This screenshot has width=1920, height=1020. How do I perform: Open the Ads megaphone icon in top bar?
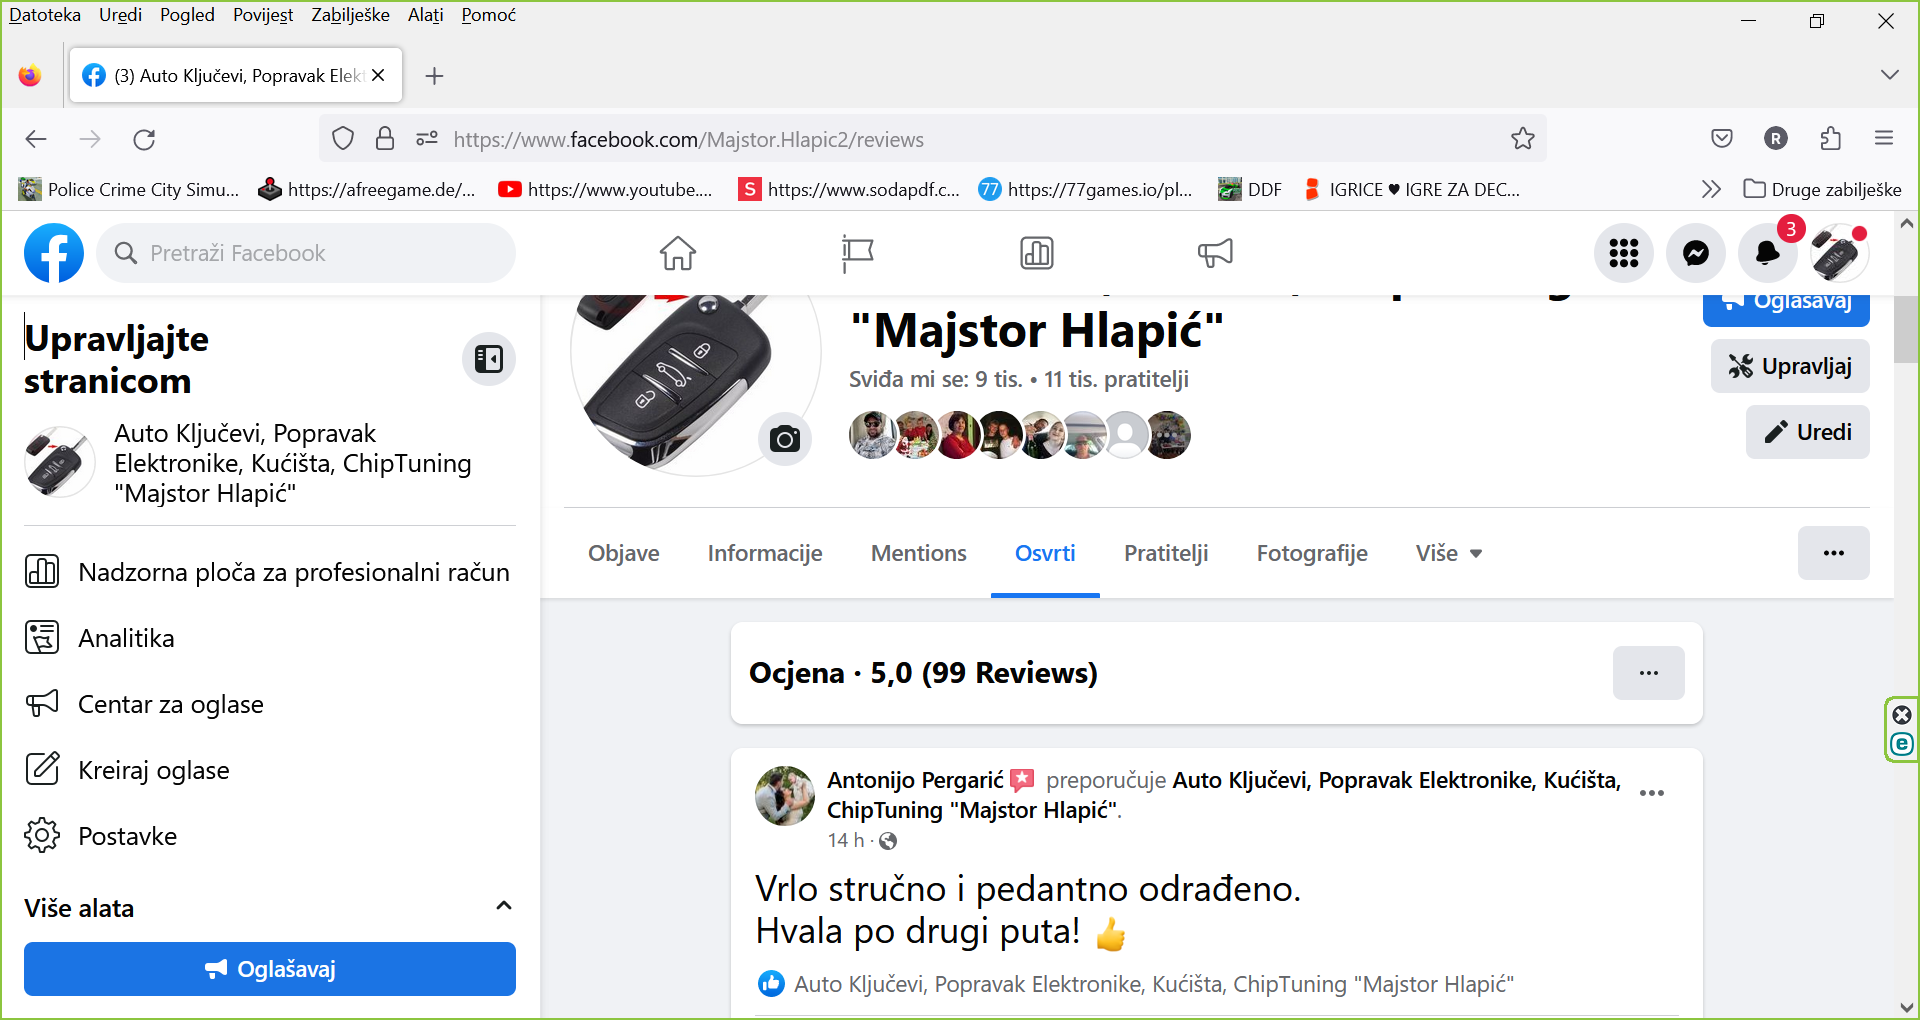tap(1215, 253)
